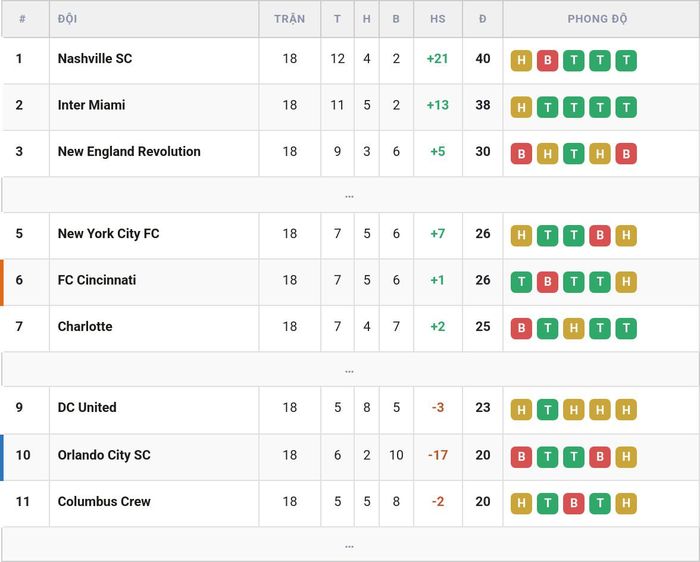Click Charlotte's yellow H form badge
700x562 pixels.
point(574,329)
